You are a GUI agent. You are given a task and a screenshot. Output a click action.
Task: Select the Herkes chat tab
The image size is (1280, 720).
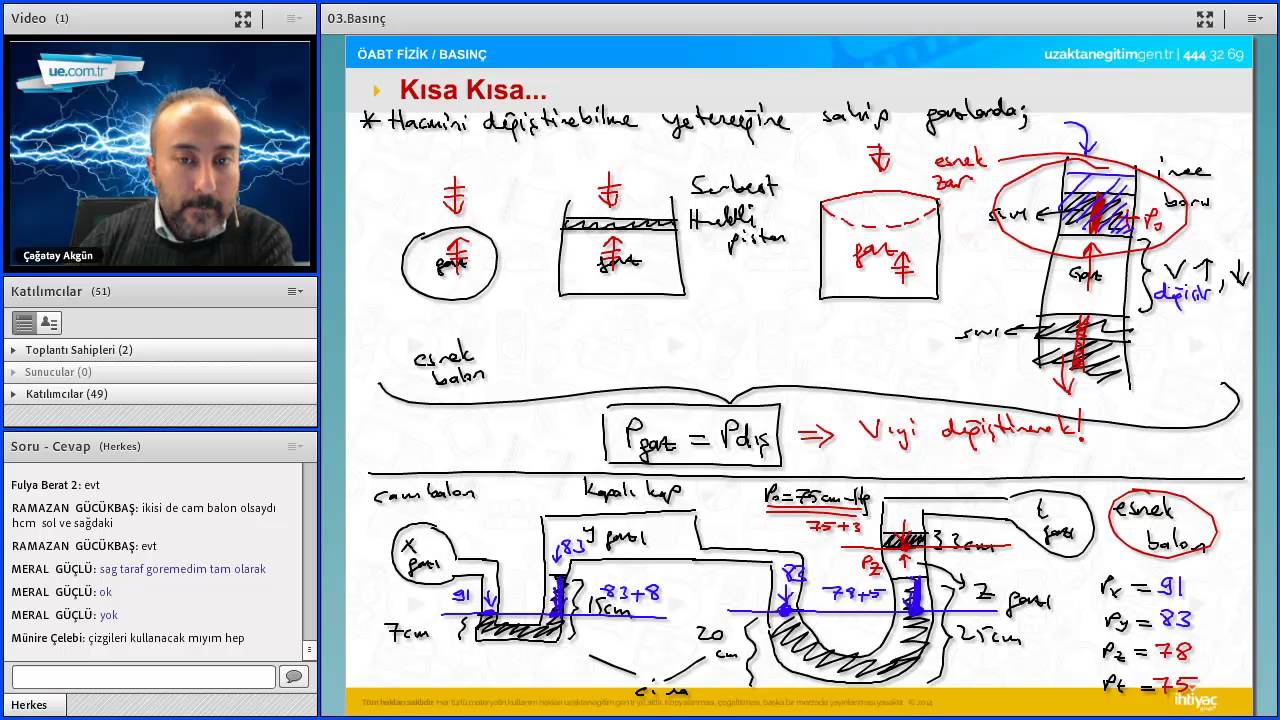tap(29, 705)
